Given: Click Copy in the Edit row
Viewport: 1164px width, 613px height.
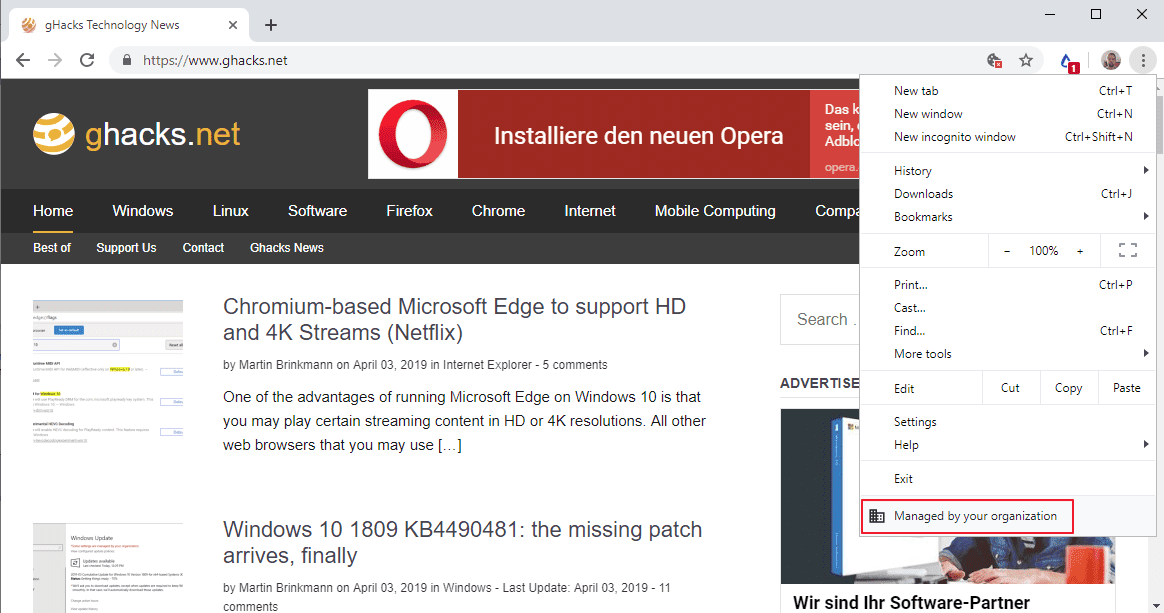Looking at the screenshot, I should (1068, 388).
